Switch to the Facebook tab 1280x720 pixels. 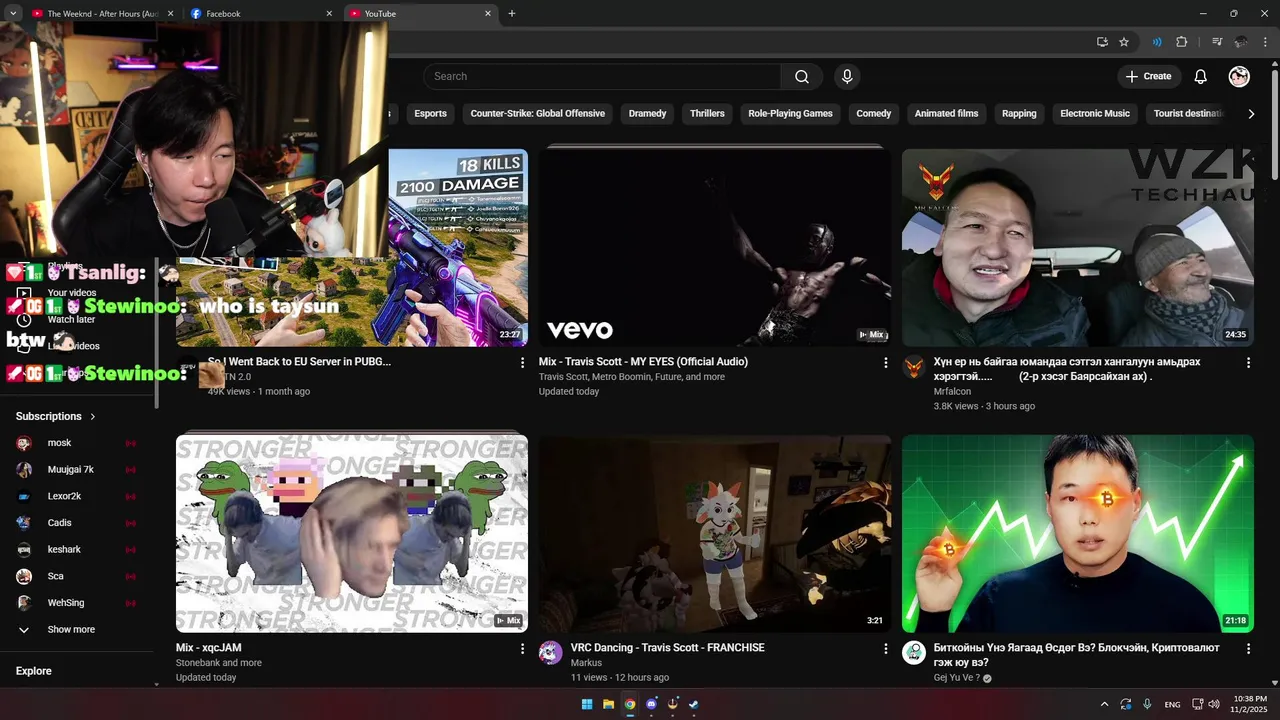pyautogui.click(x=260, y=14)
